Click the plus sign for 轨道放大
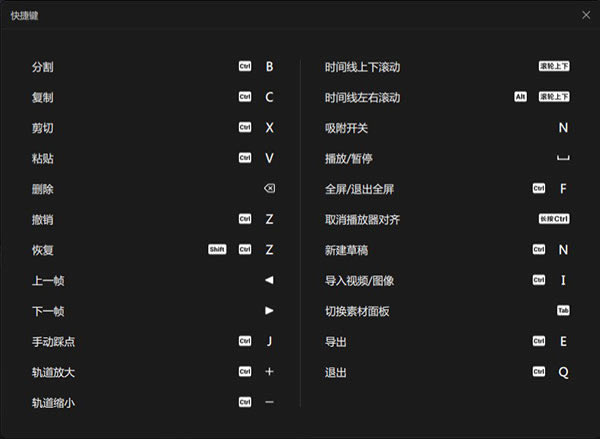Screen dimensions: 600x439 tap(269, 371)
